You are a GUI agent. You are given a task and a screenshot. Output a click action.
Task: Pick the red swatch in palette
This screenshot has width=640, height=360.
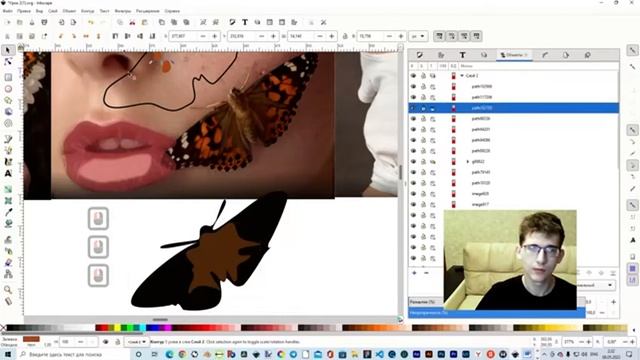tap(105, 328)
